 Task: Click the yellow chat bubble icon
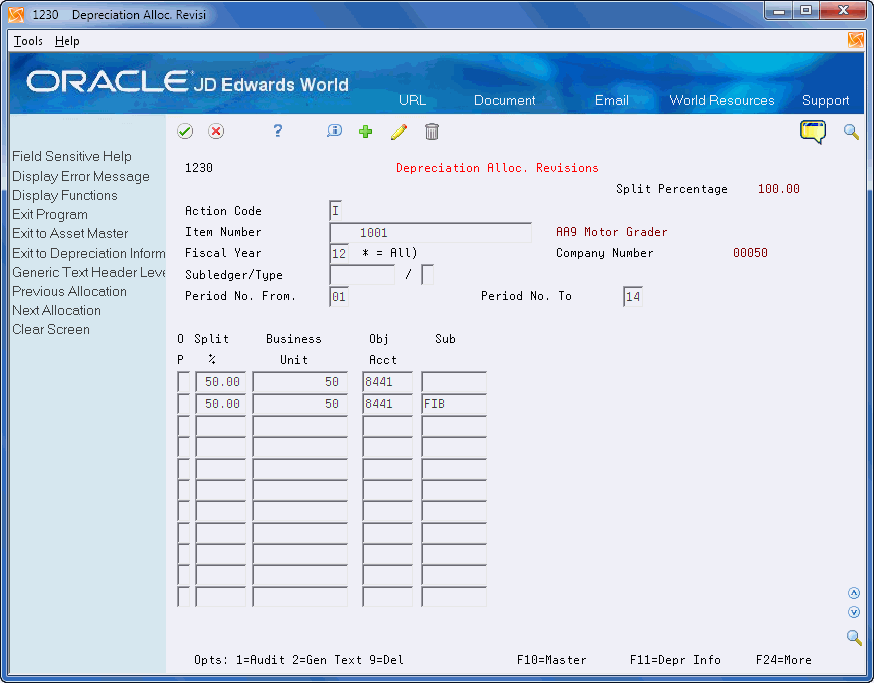813,132
